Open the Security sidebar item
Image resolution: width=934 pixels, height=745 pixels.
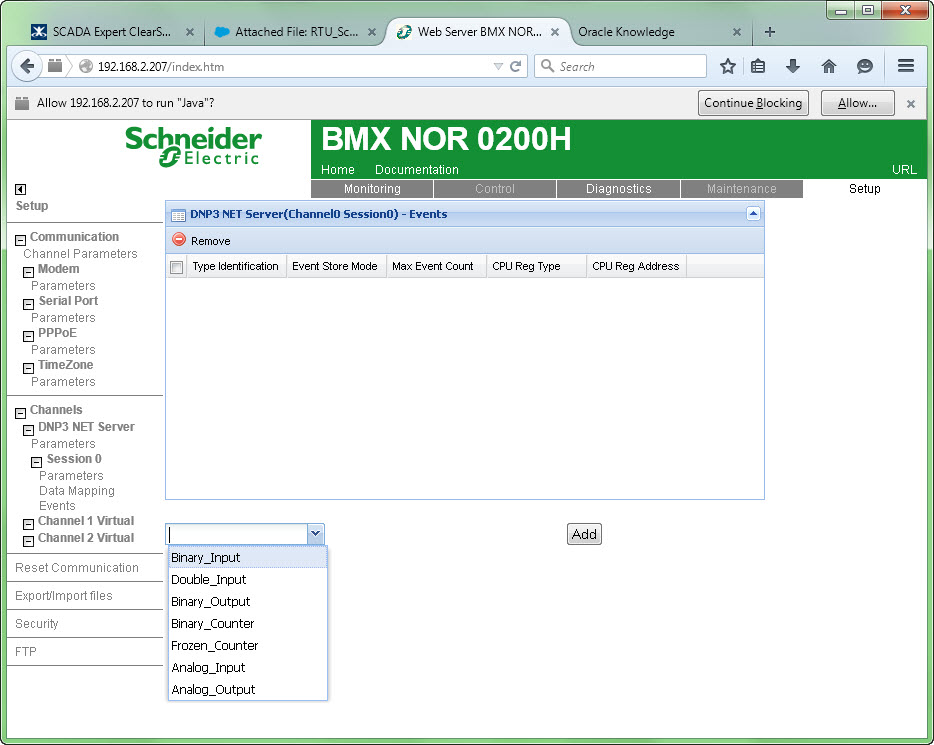pos(37,624)
